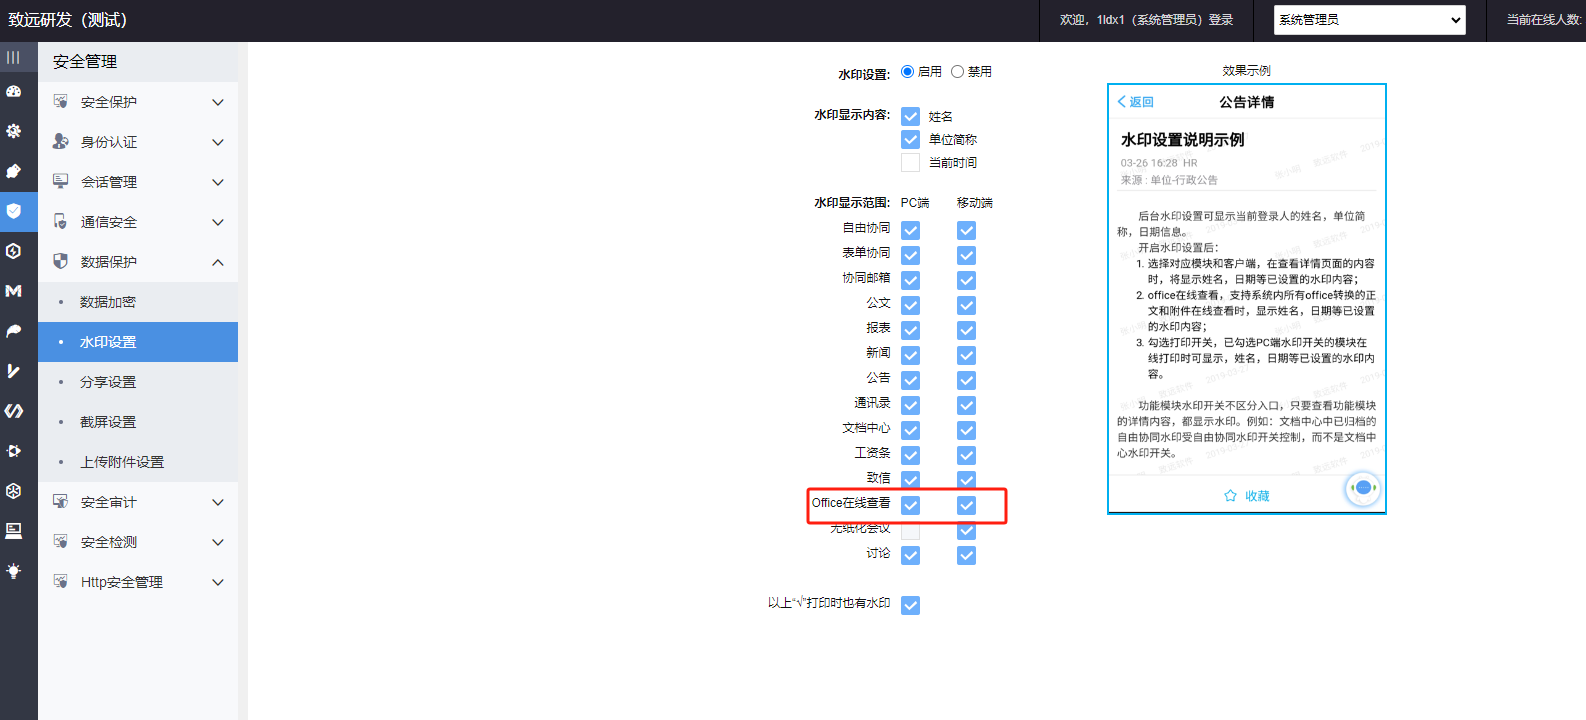Toggle the mobile checkbox for 无纸化会议

click(x=966, y=530)
